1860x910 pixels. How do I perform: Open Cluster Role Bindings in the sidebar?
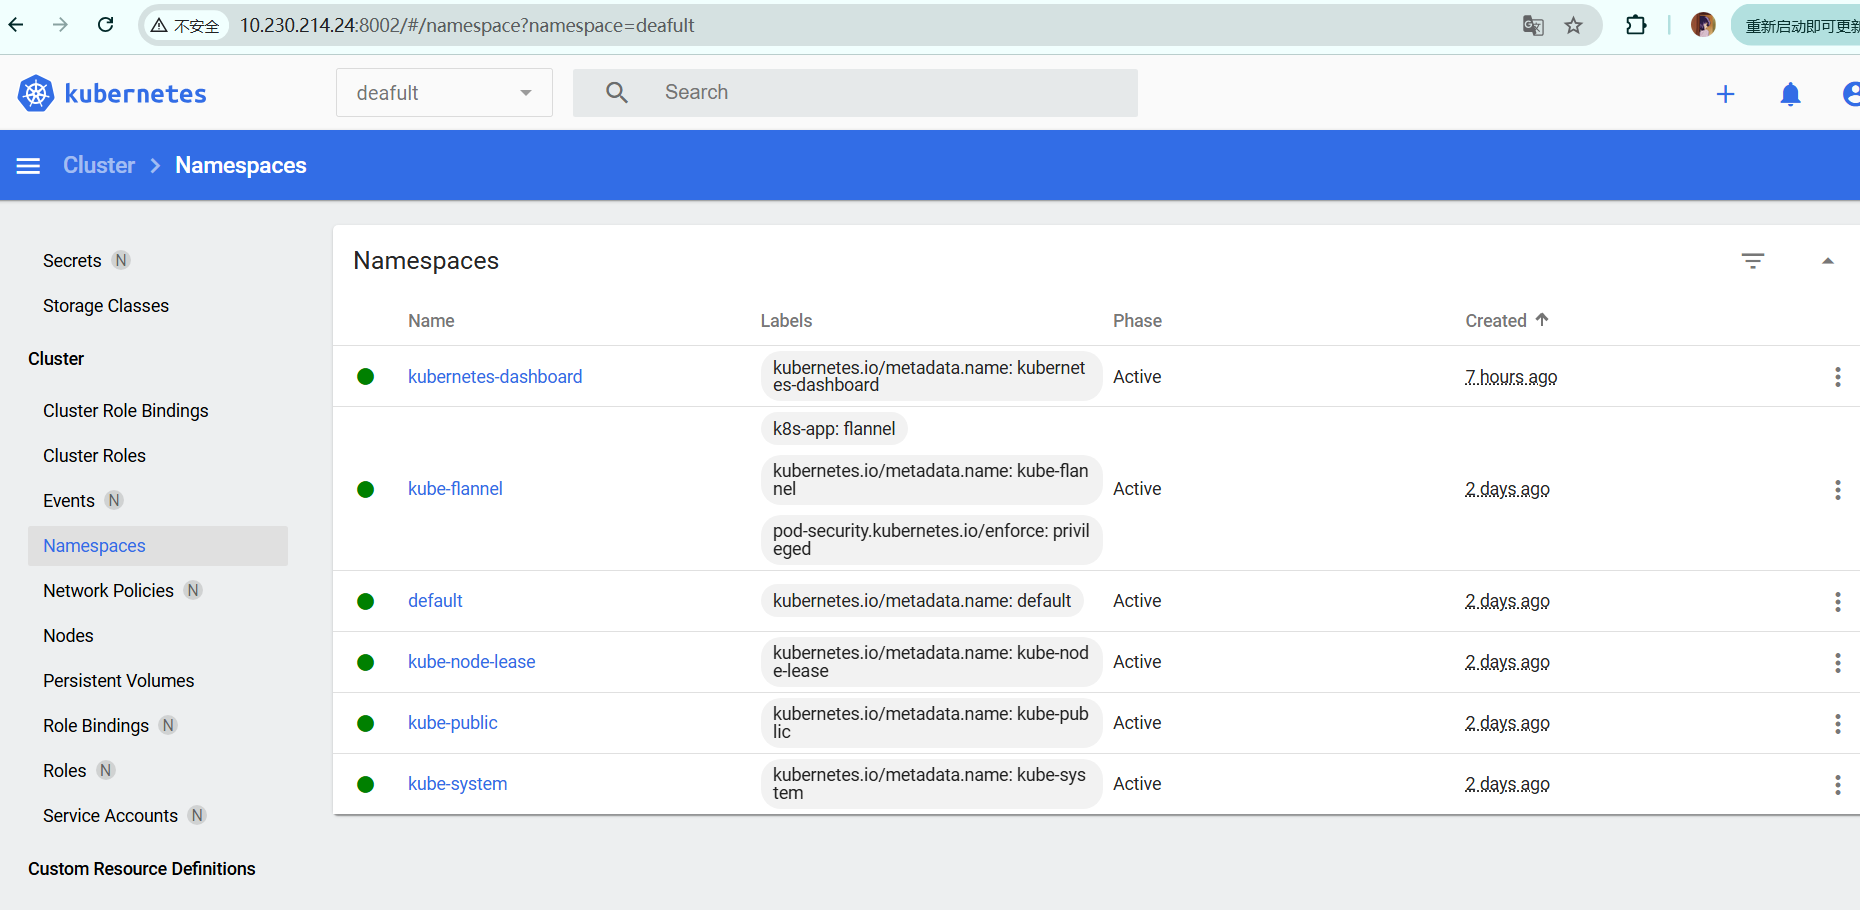(x=126, y=411)
